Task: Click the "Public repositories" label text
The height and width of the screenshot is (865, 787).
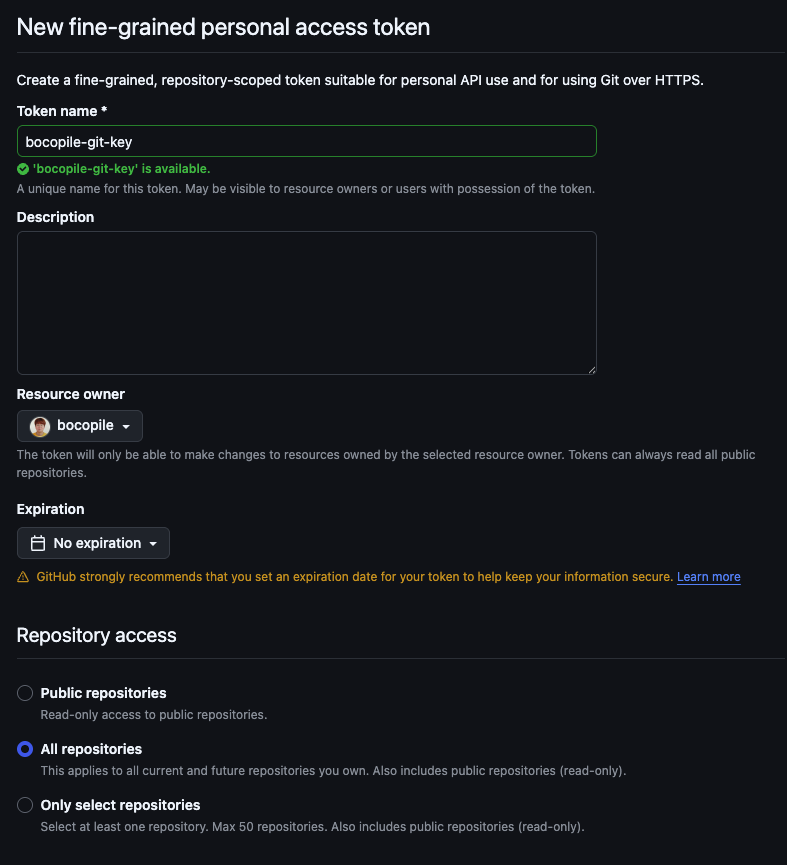Action: [103, 693]
